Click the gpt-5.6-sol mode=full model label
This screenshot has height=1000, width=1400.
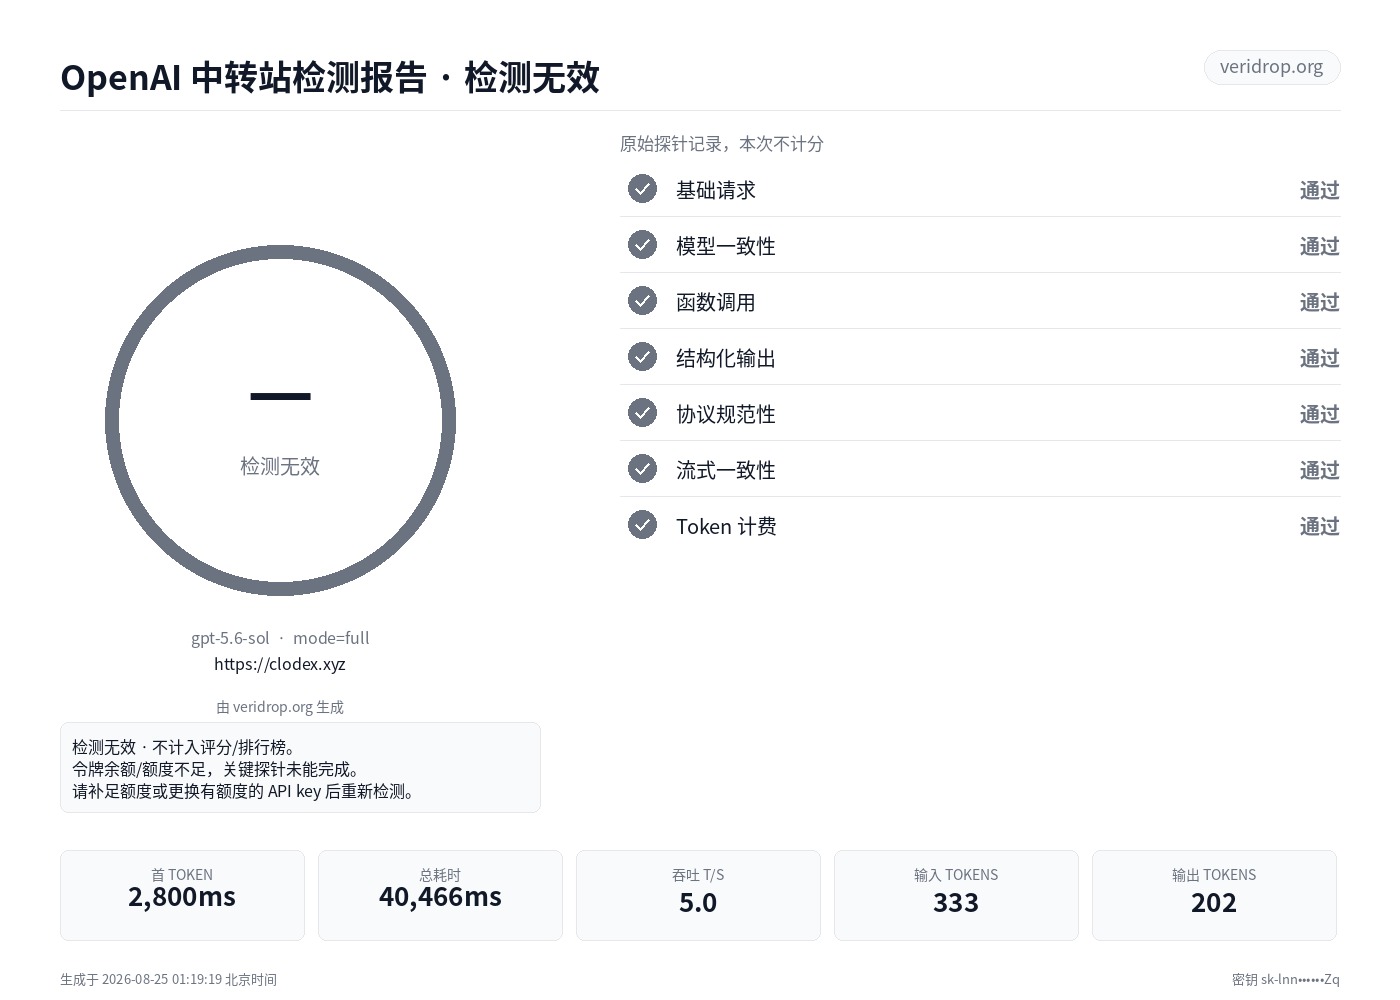point(280,638)
